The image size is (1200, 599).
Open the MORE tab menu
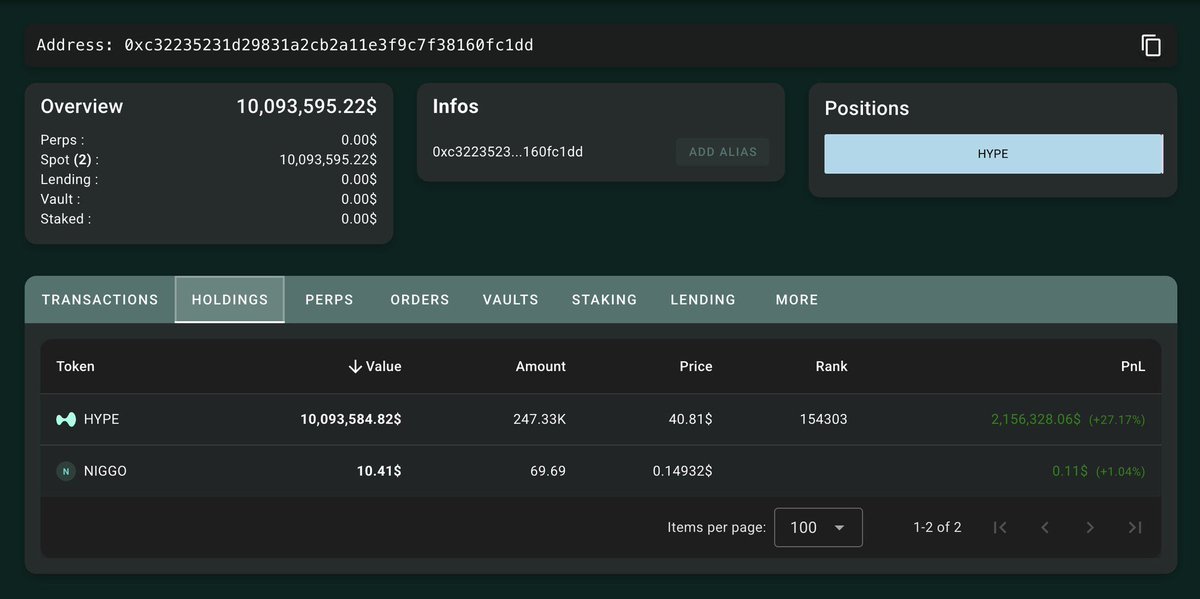[x=797, y=300]
